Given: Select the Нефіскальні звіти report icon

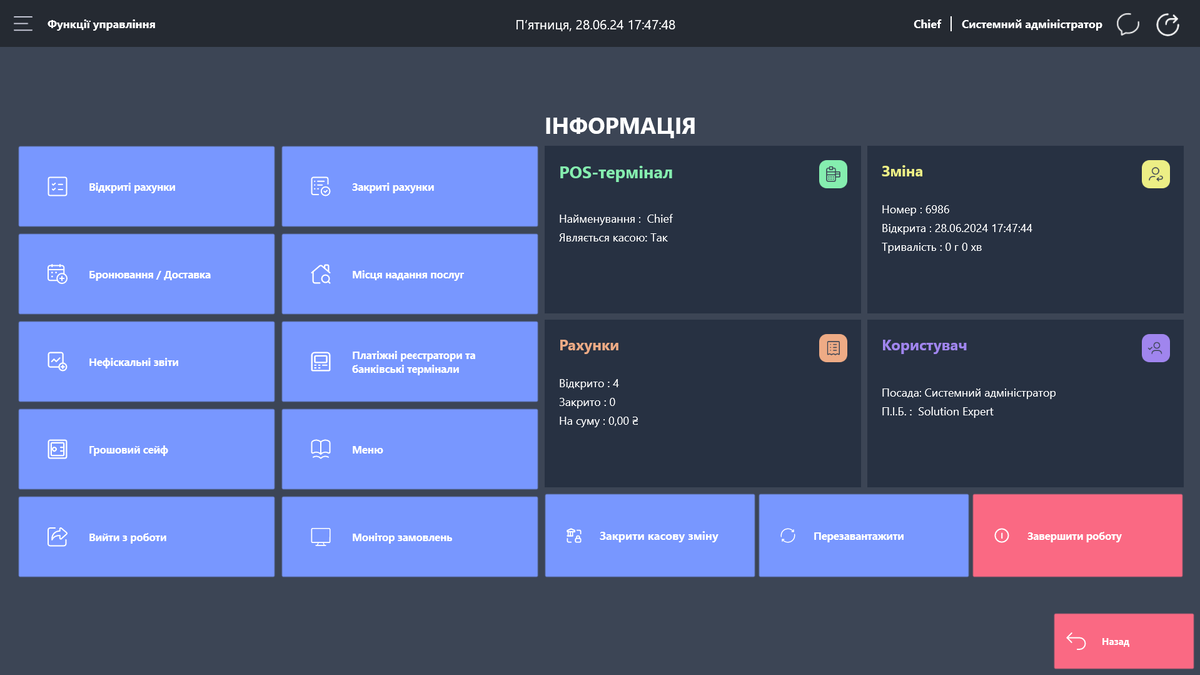Looking at the screenshot, I should point(58,361).
